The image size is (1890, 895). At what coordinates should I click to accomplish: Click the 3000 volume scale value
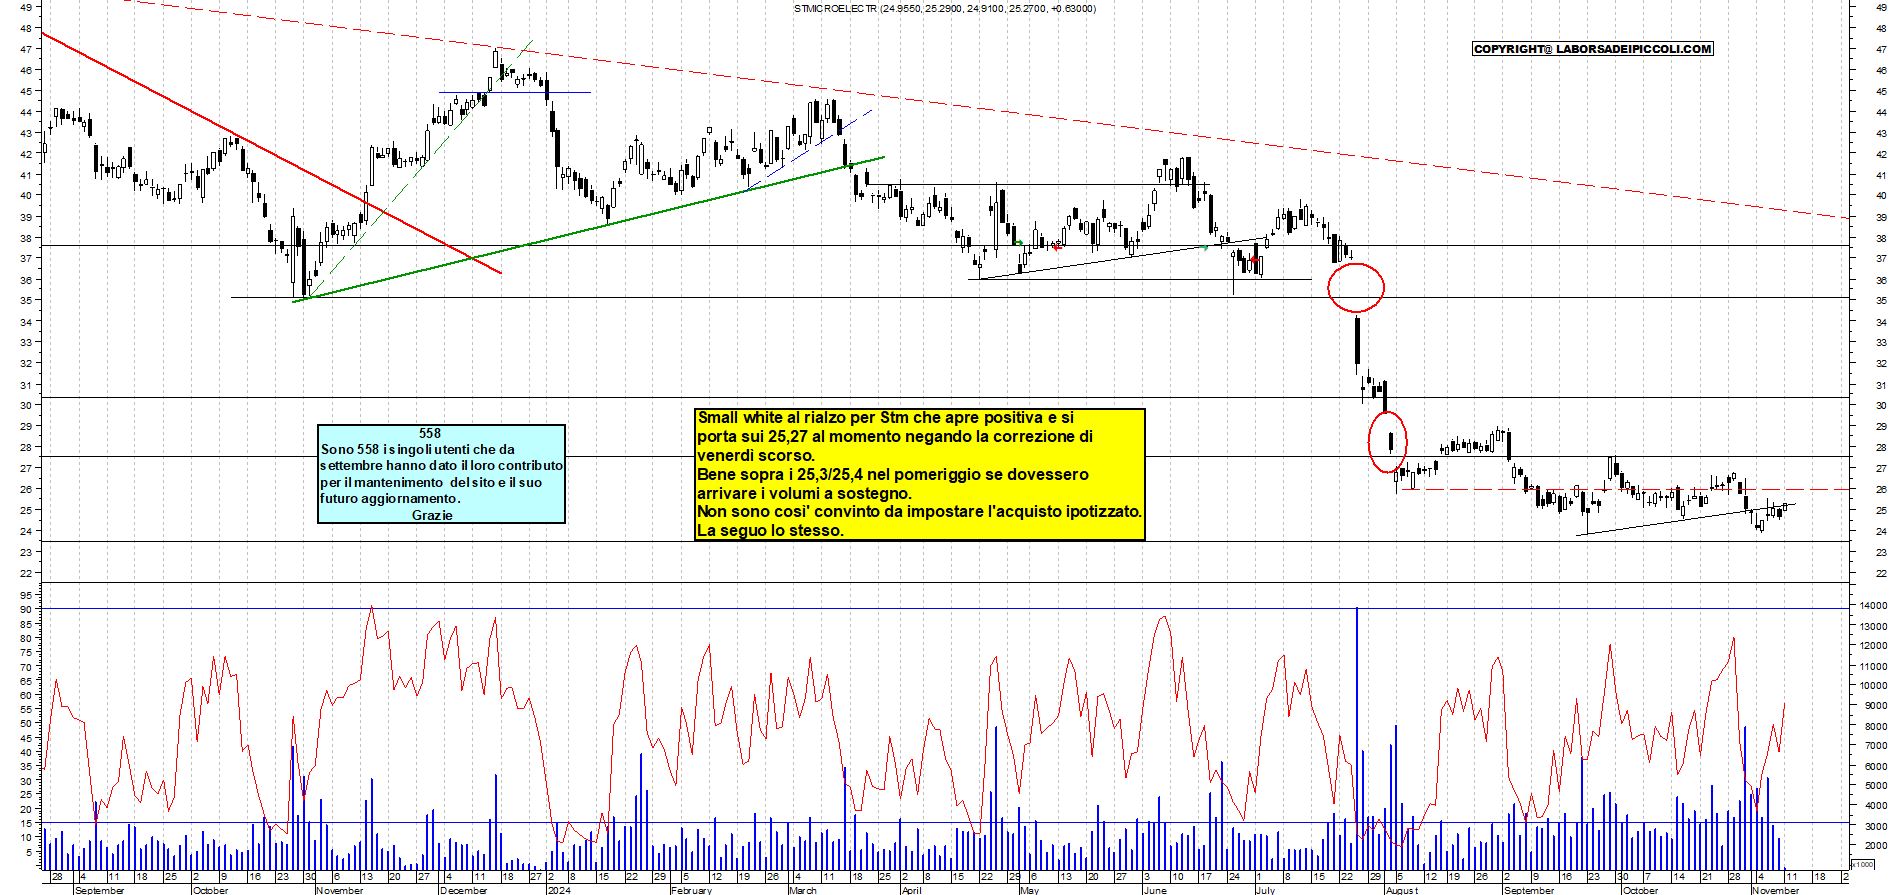point(1875,827)
